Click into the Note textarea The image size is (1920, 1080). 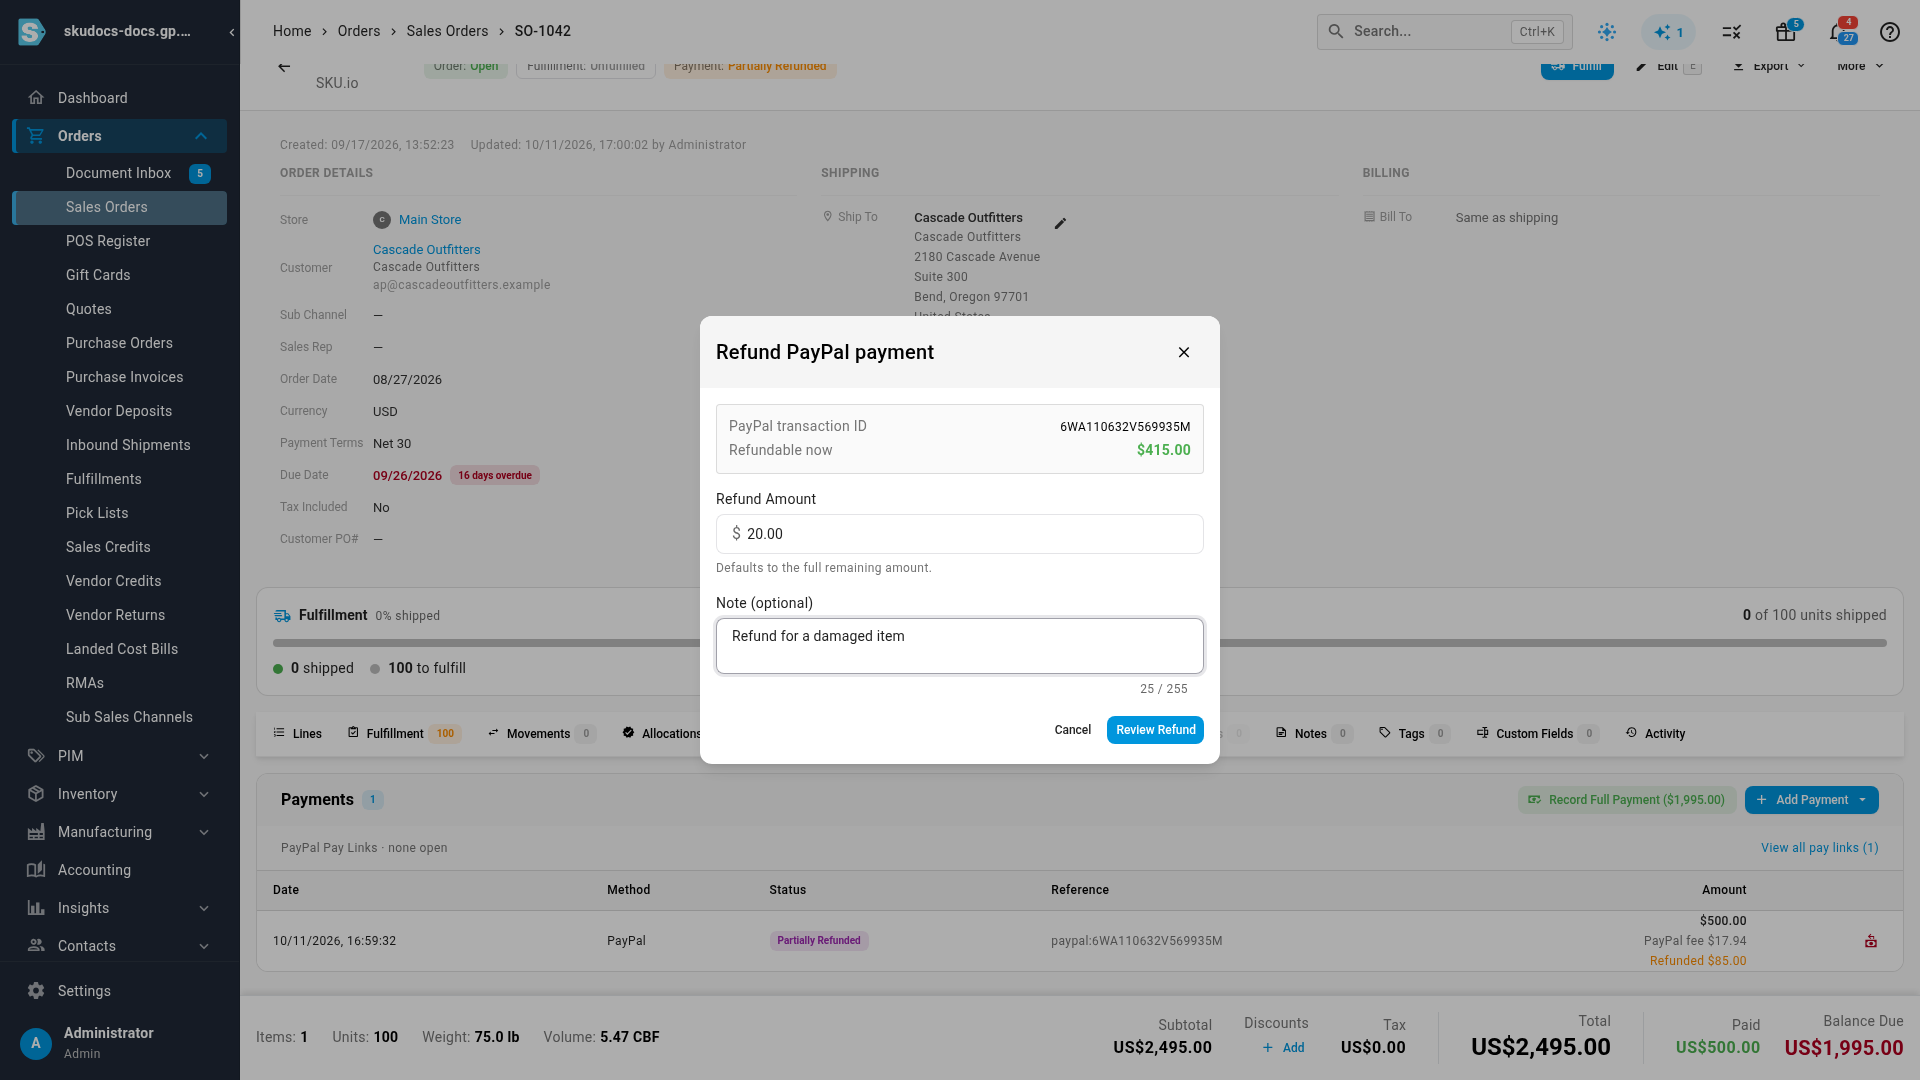click(x=960, y=646)
